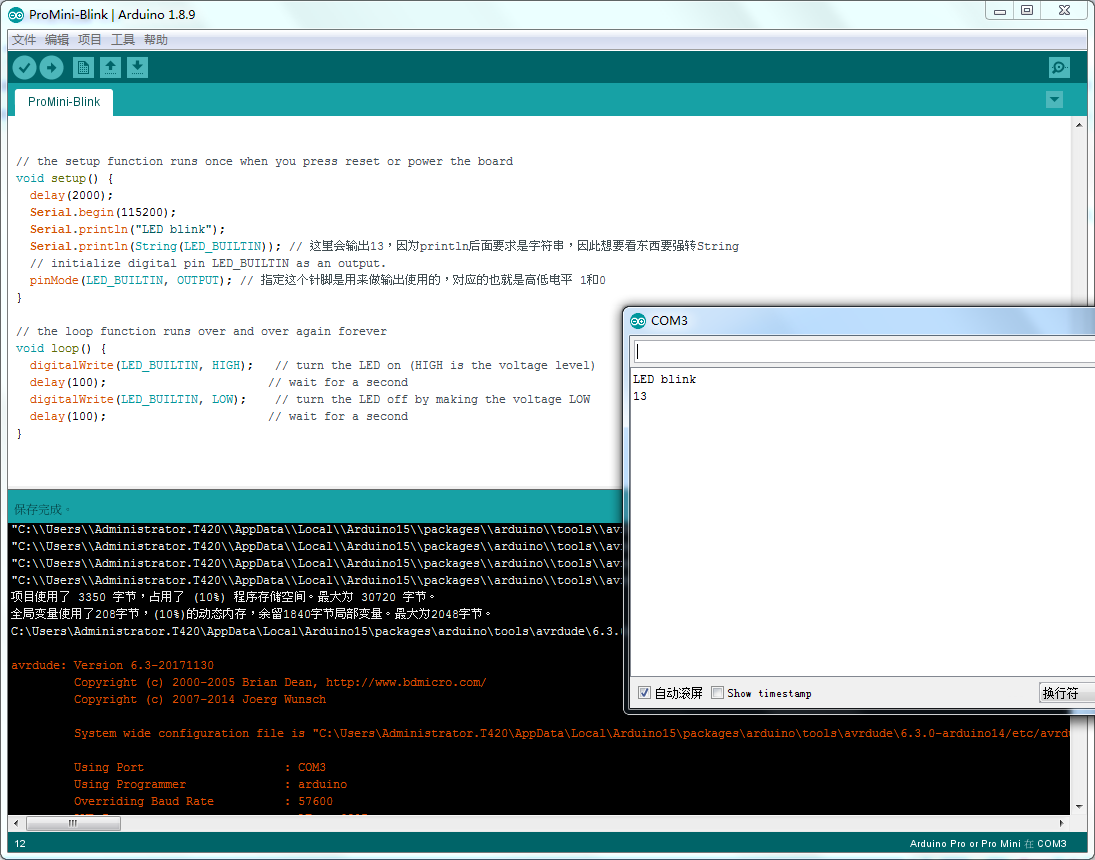This screenshot has width=1095, height=860.
Task: Click the 'Overriding Baud Rate : 57600' line
Action: (x=203, y=801)
